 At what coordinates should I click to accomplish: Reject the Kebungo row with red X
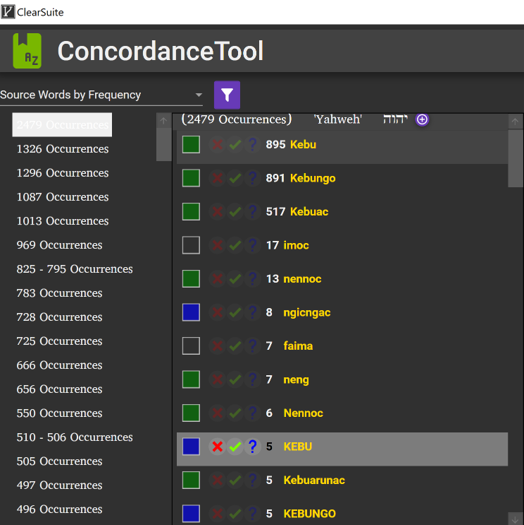(217, 178)
